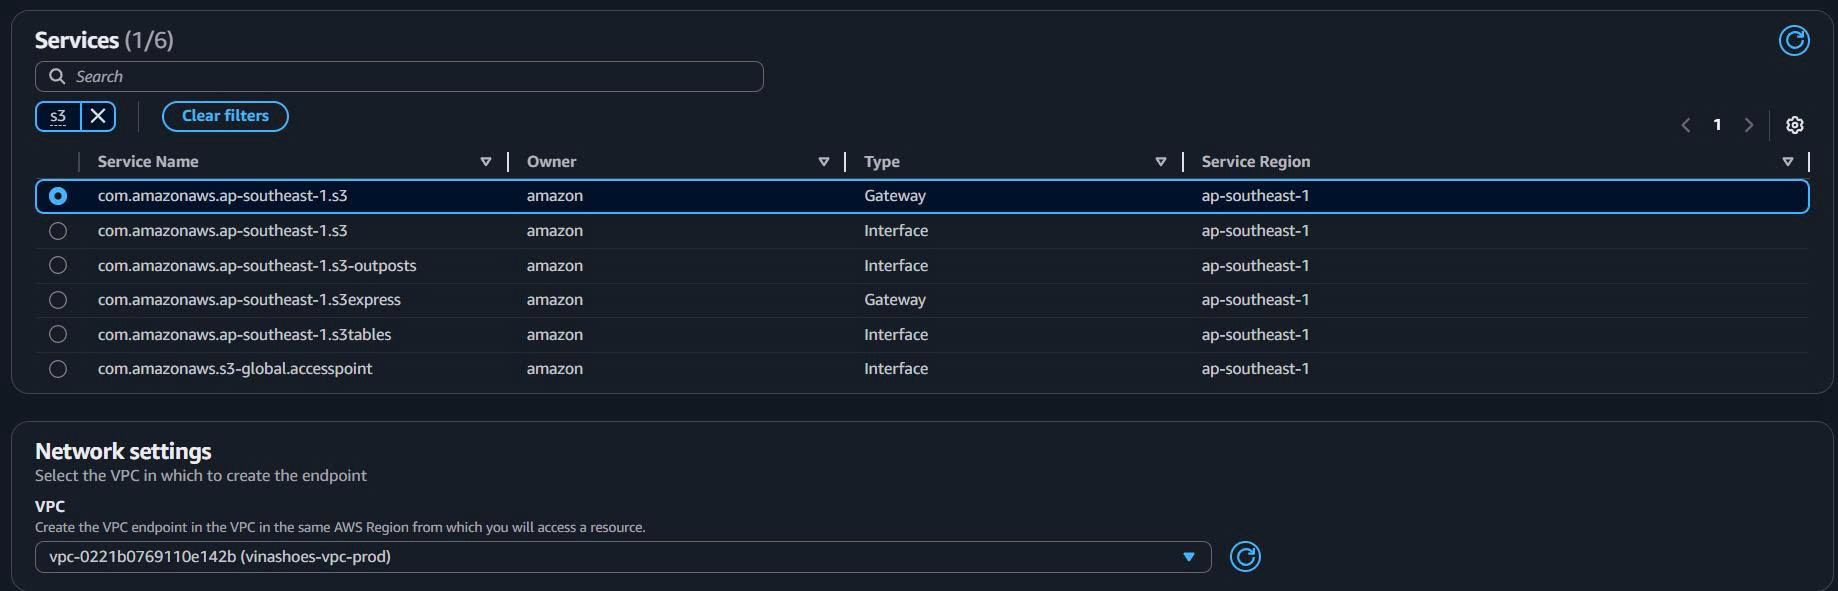
Task: Go to next page of services
Action: 1748,125
